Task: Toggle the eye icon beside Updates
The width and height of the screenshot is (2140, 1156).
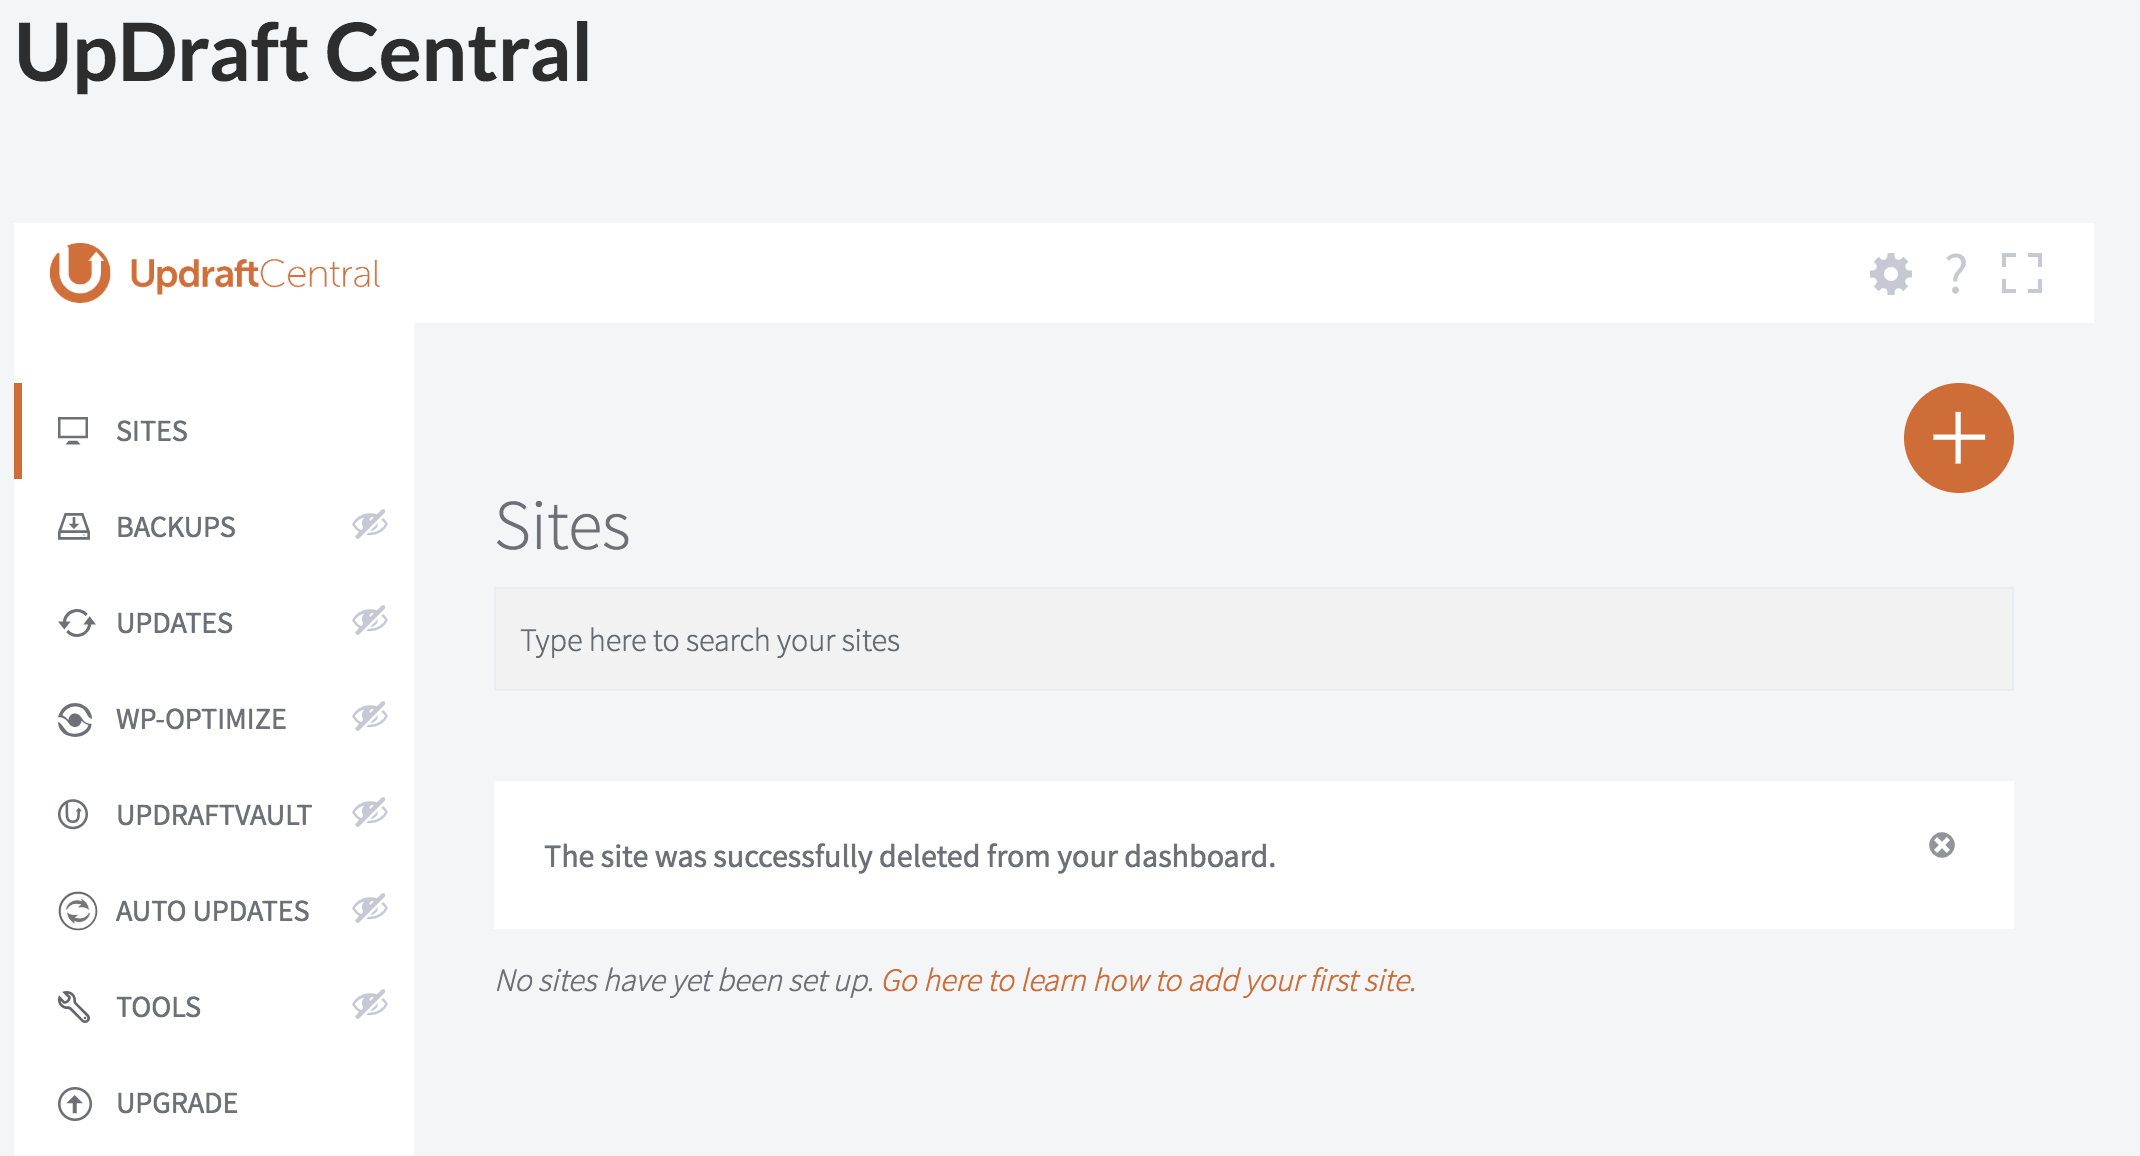Action: pos(369,620)
